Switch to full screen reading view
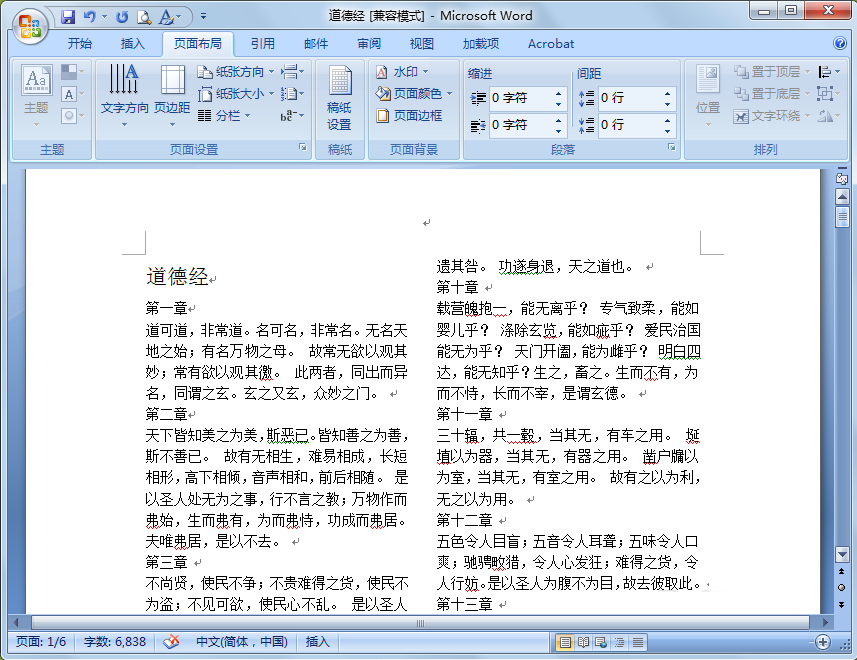Image resolution: width=857 pixels, height=660 pixels. pos(584,642)
